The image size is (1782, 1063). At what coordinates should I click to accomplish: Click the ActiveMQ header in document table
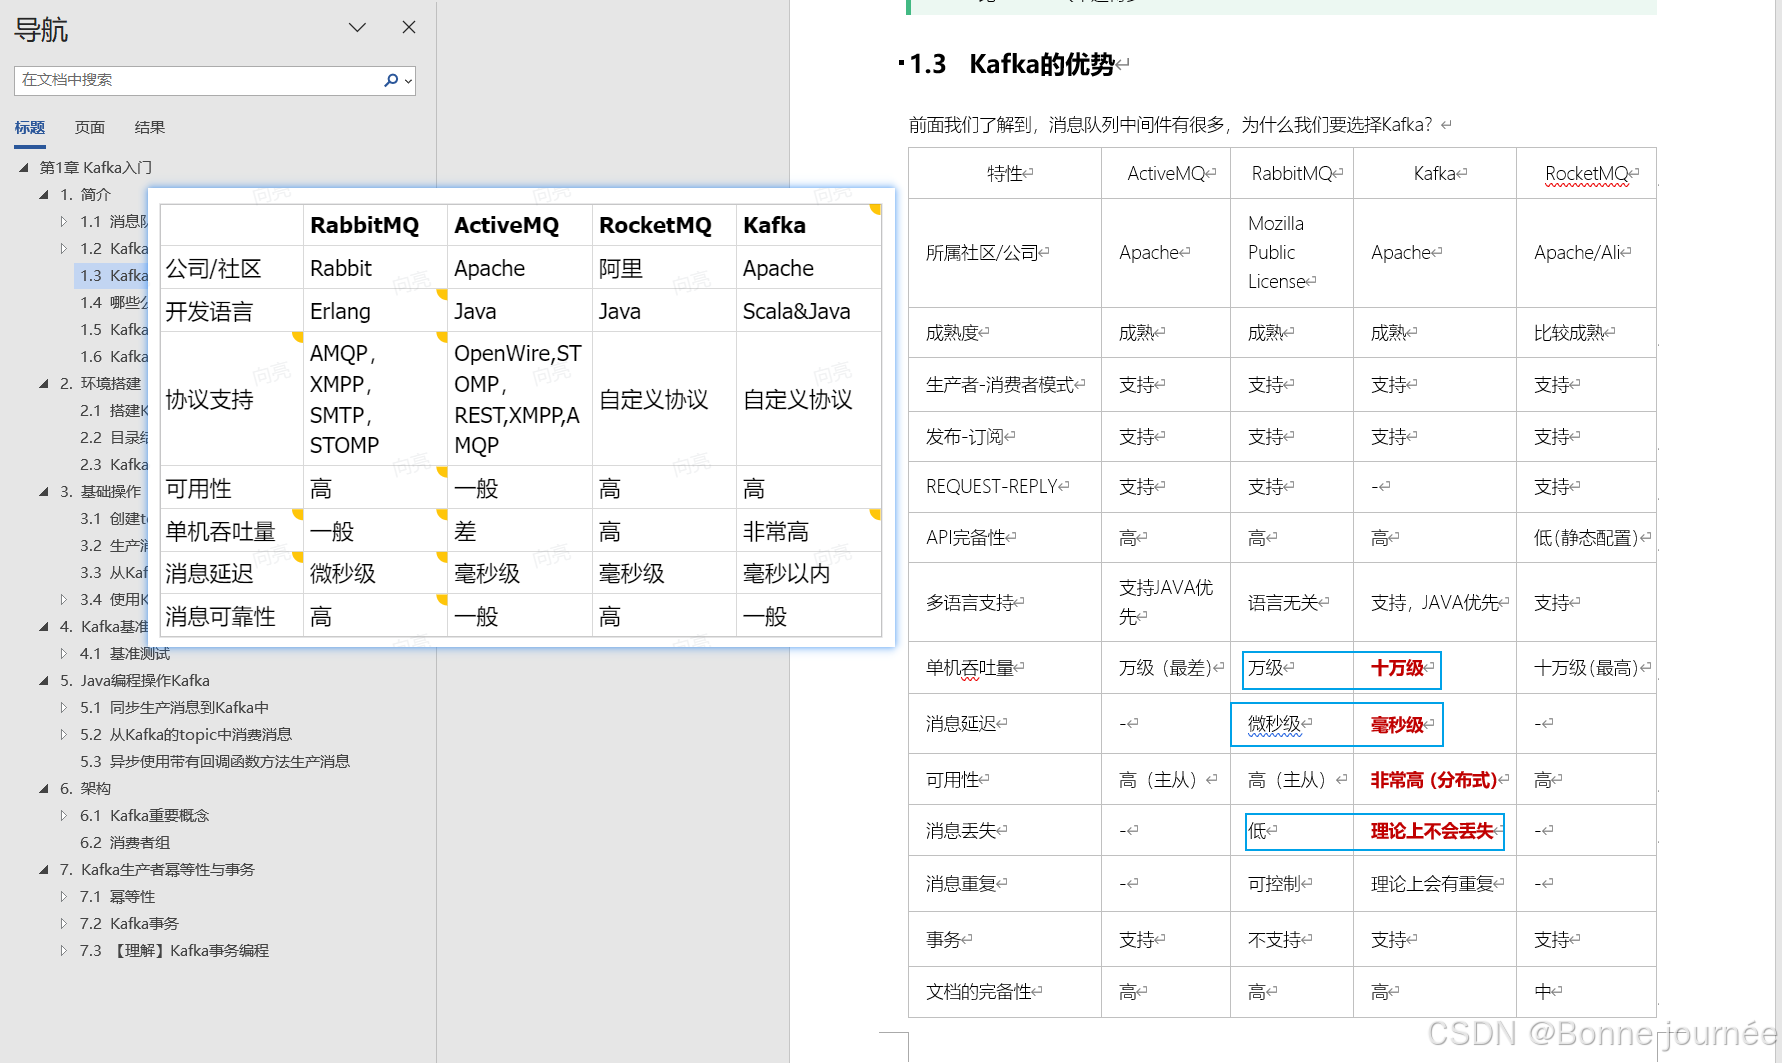(x=1166, y=173)
